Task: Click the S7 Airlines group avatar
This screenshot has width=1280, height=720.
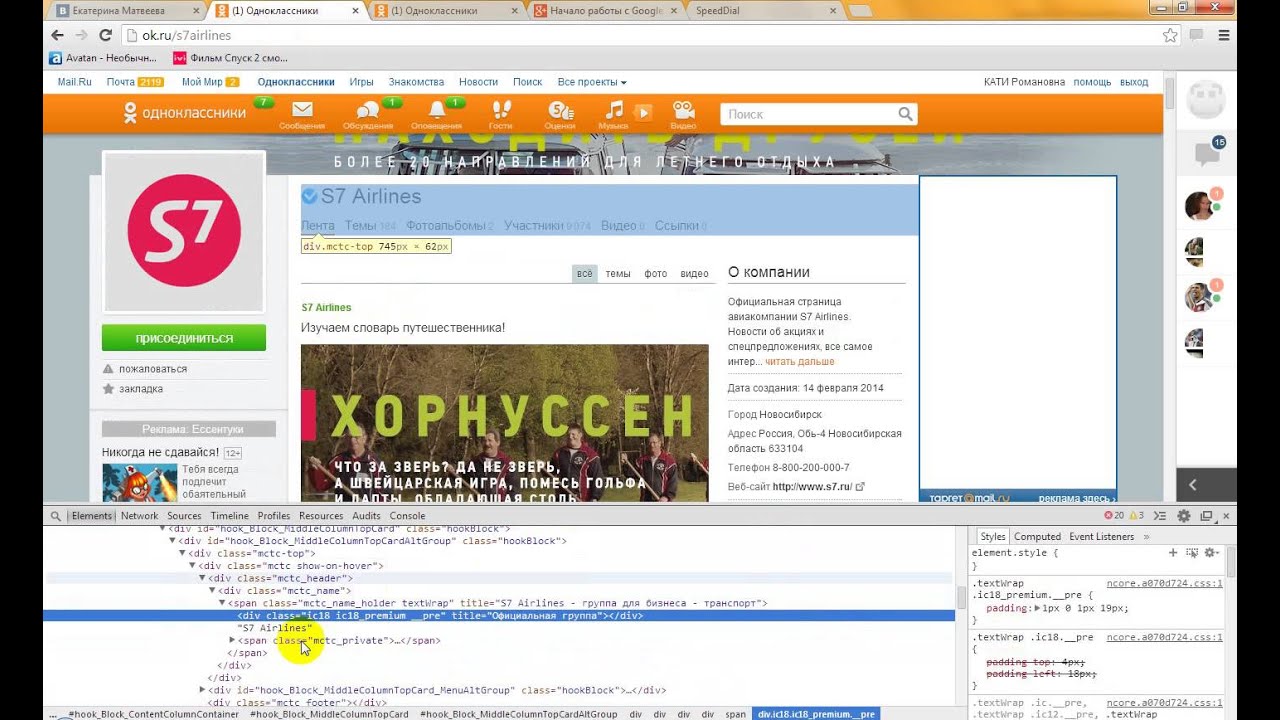Action: coord(184,231)
